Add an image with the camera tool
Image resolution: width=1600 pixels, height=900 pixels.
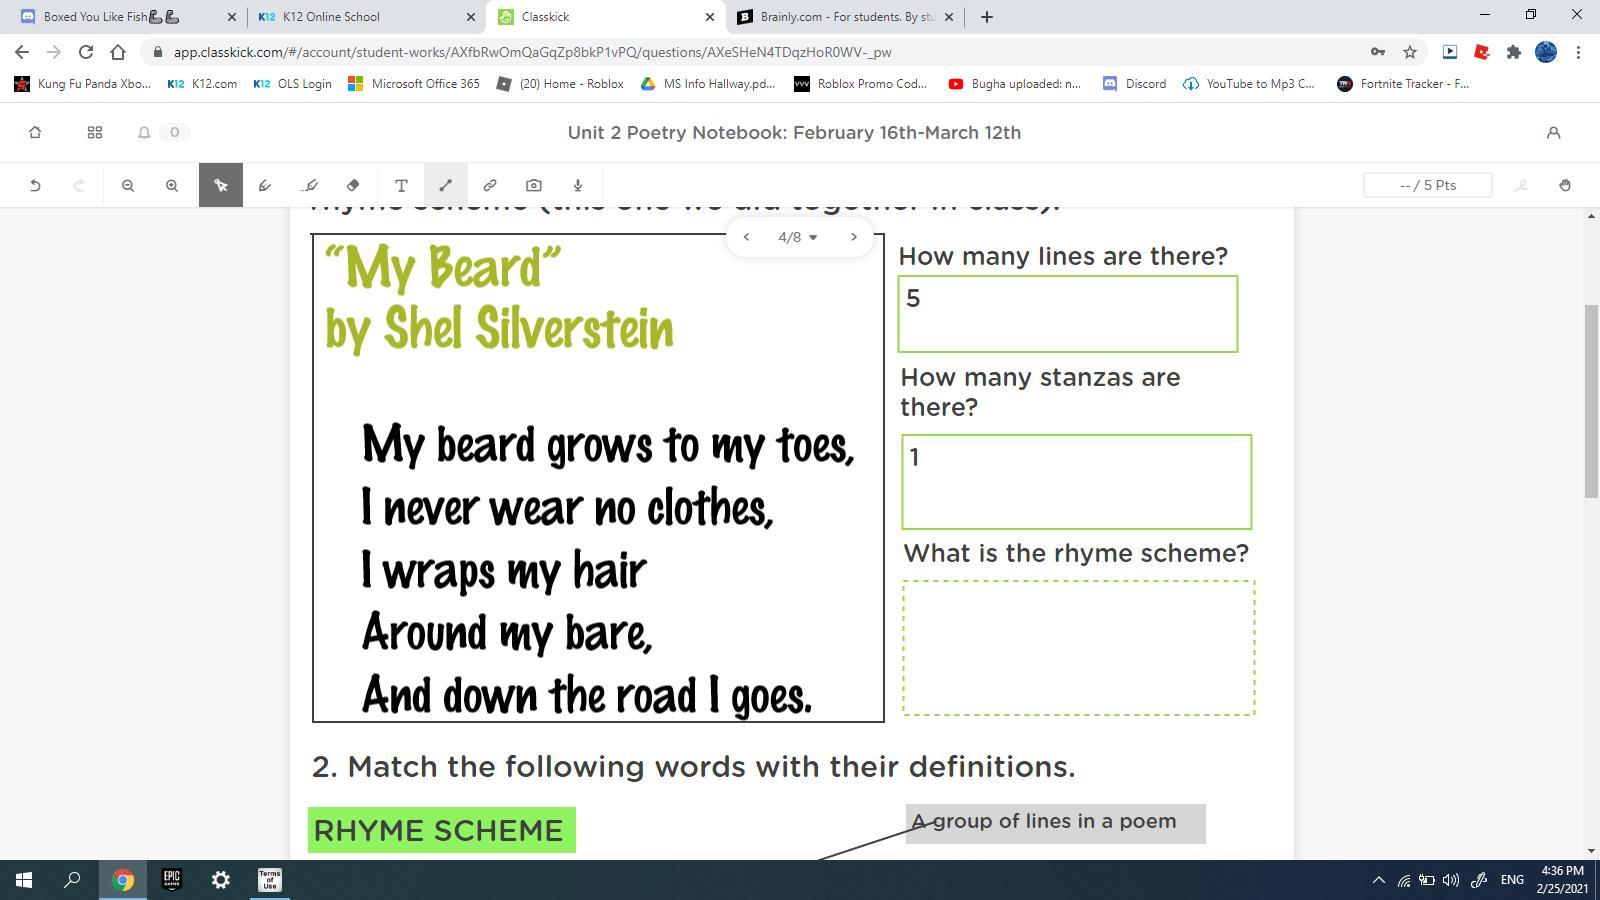(534, 185)
